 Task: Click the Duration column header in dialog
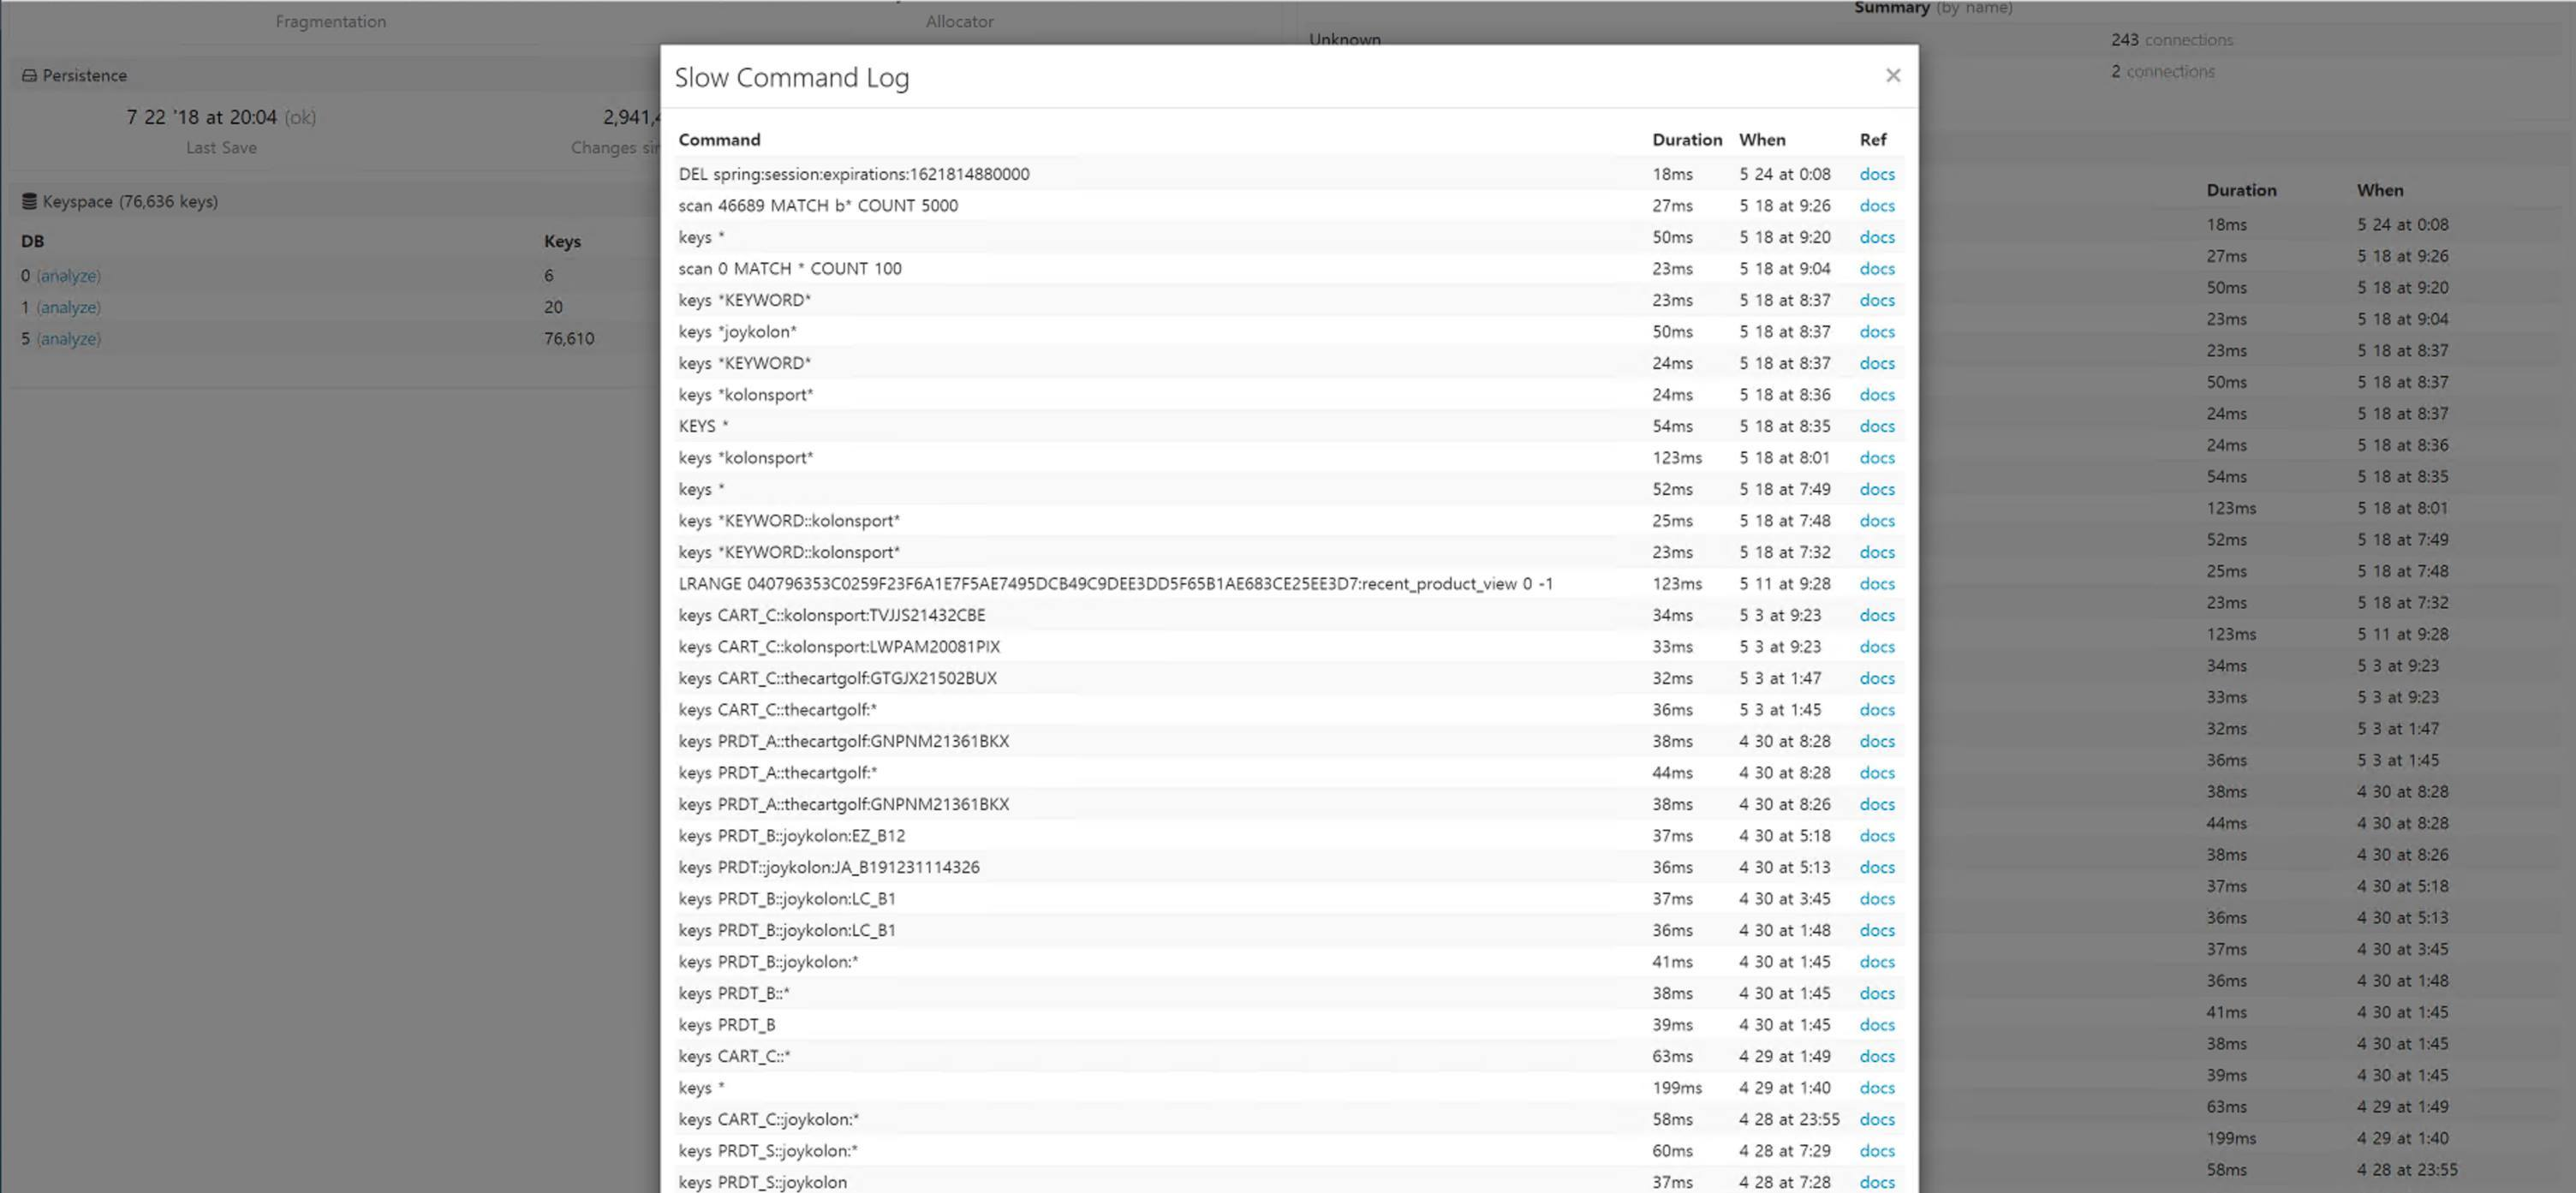pyautogui.click(x=1686, y=140)
